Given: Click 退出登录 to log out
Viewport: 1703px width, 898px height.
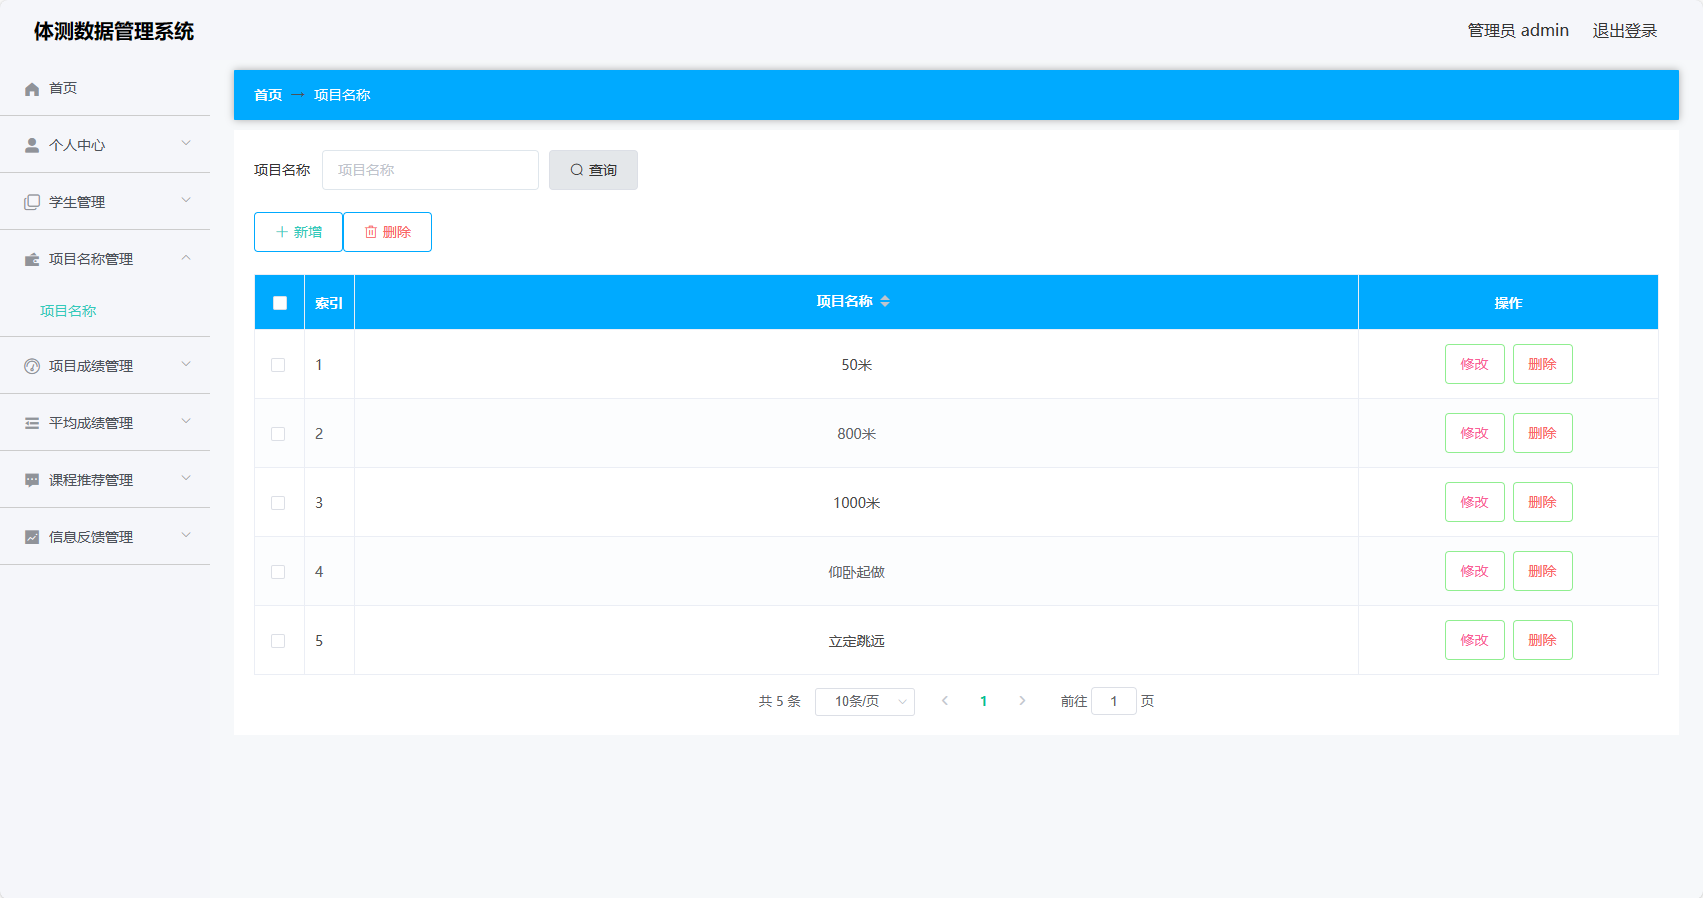Looking at the screenshot, I should (1624, 31).
